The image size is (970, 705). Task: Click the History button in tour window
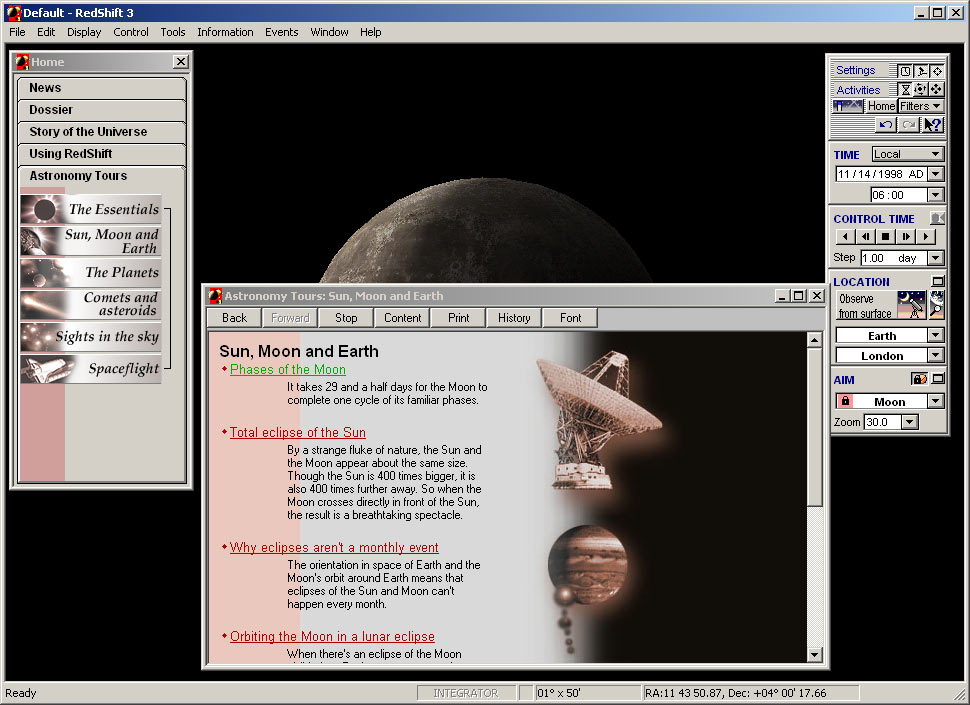tap(514, 318)
